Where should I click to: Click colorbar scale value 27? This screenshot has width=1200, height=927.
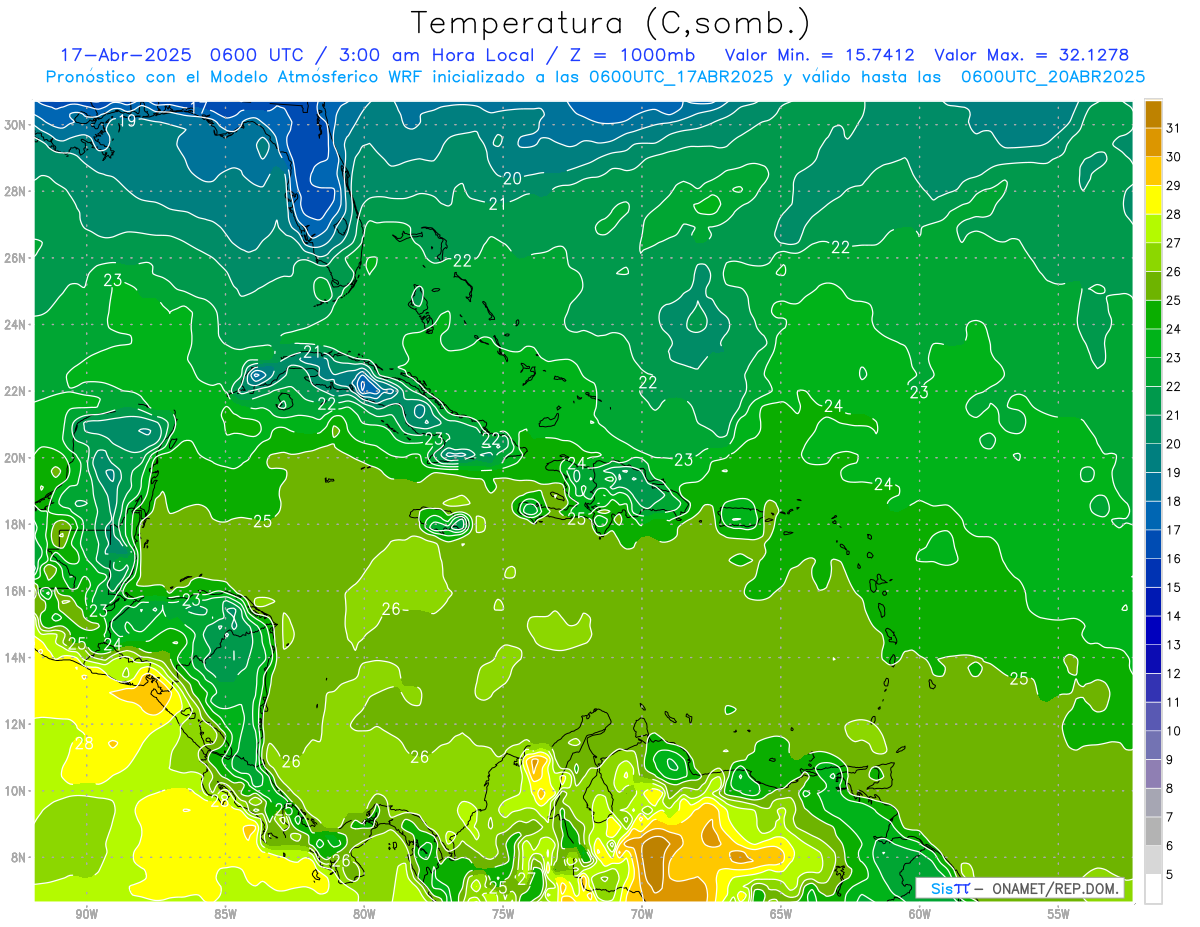1173,242
